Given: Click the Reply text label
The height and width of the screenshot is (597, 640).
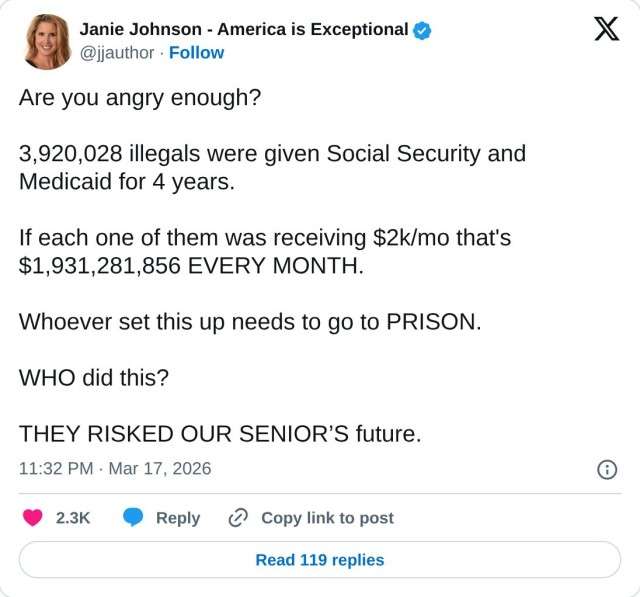Looking at the screenshot, I should pos(178,518).
